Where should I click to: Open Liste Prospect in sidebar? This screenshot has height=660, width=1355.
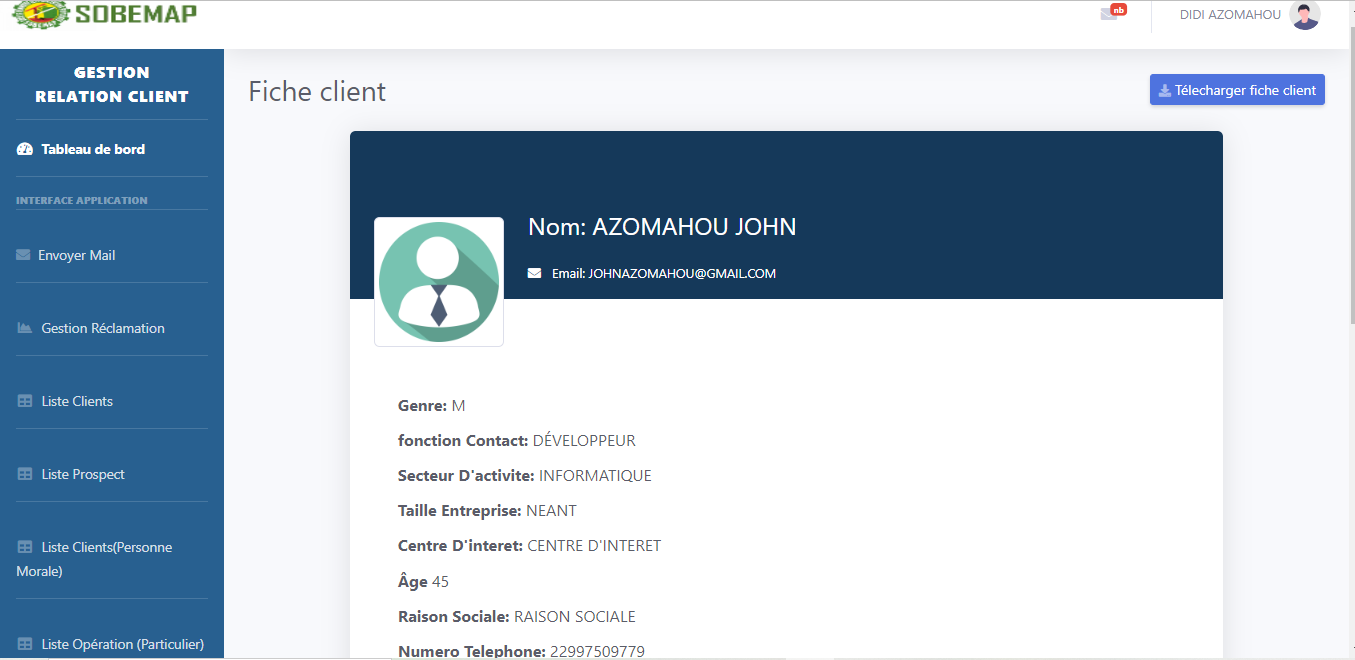coord(83,474)
